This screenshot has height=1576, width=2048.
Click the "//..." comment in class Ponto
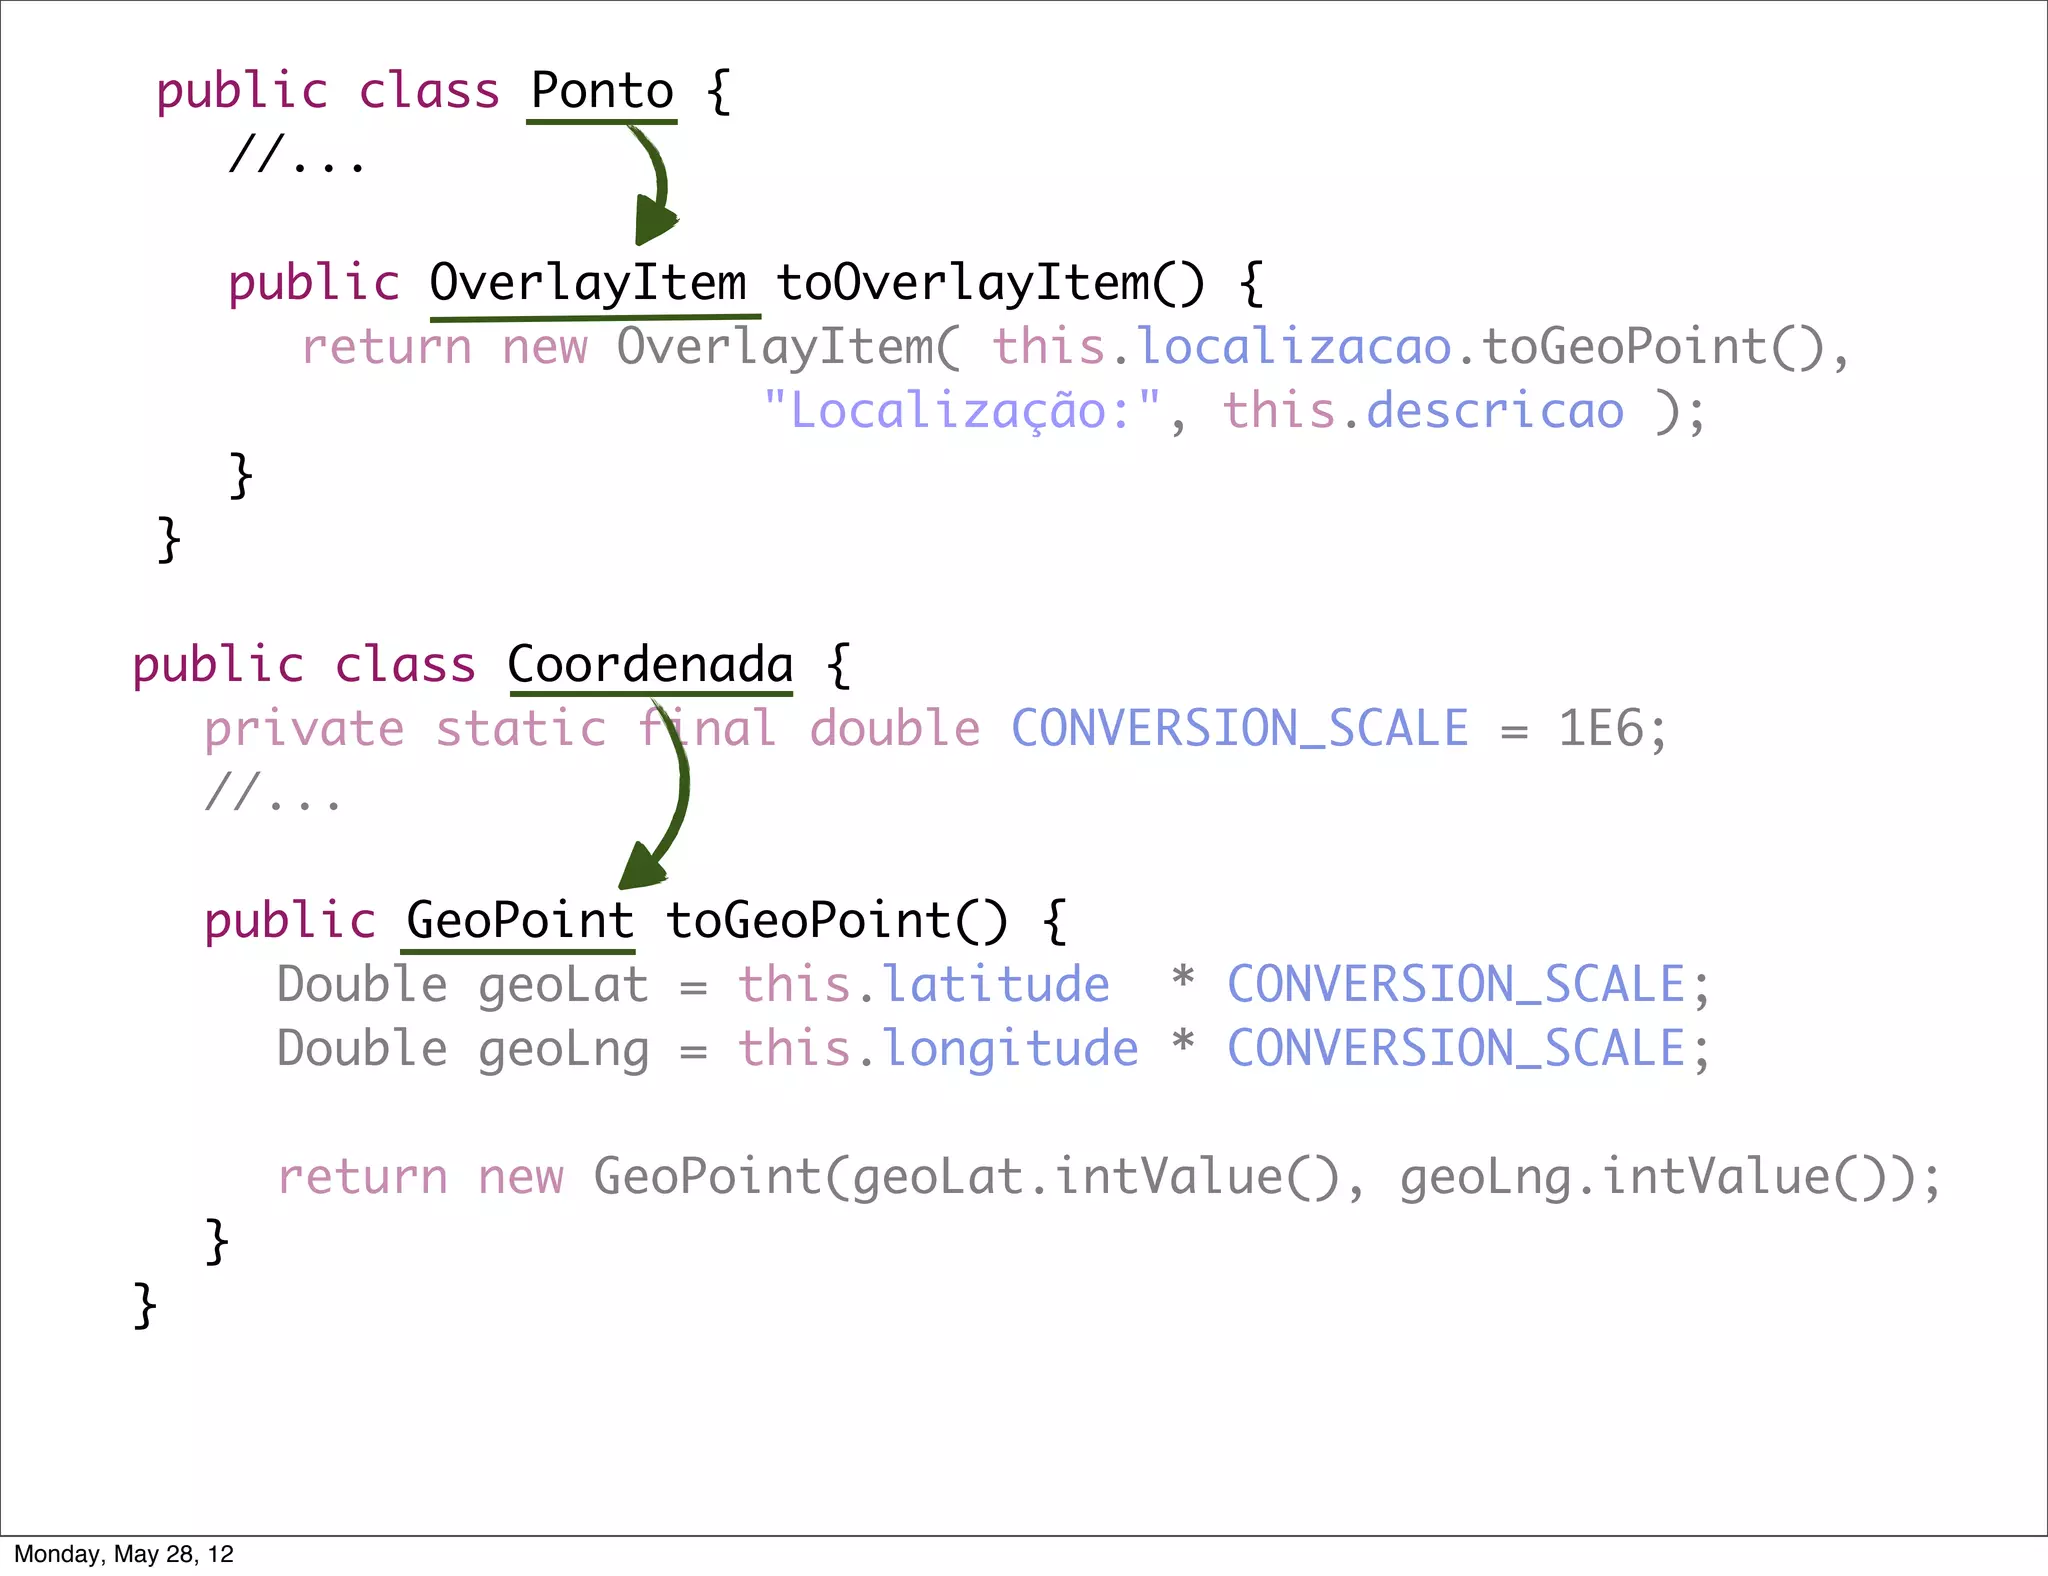[298, 156]
